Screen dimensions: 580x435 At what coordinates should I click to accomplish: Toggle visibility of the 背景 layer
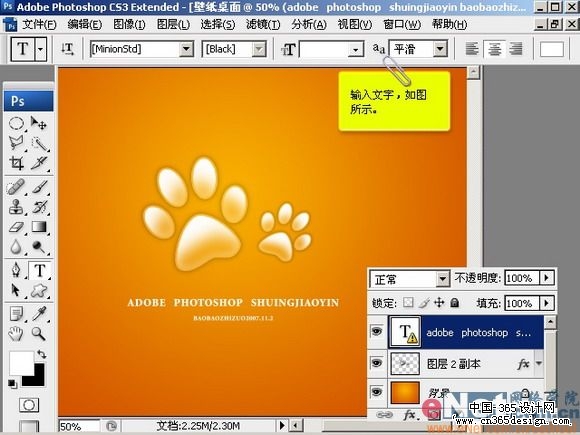[x=377, y=392]
